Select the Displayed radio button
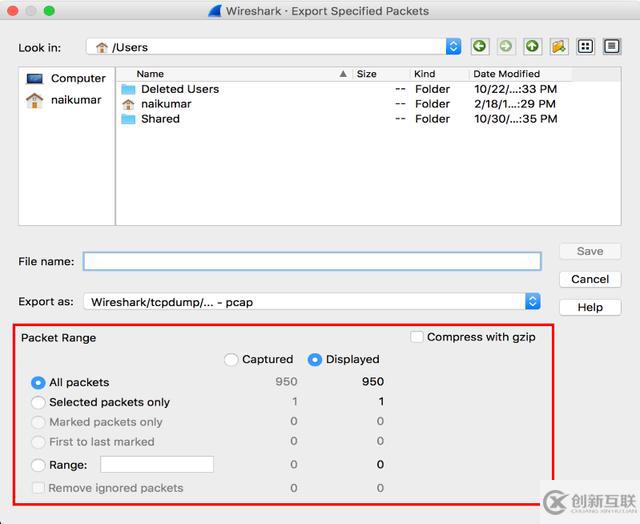640x524 pixels. [x=315, y=360]
